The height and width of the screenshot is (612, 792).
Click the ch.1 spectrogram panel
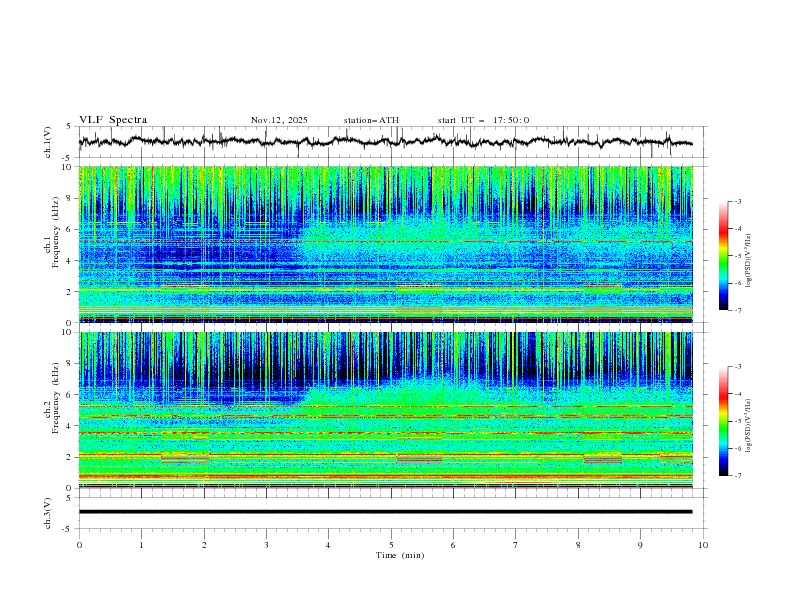pyautogui.click(x=386, y=244)
